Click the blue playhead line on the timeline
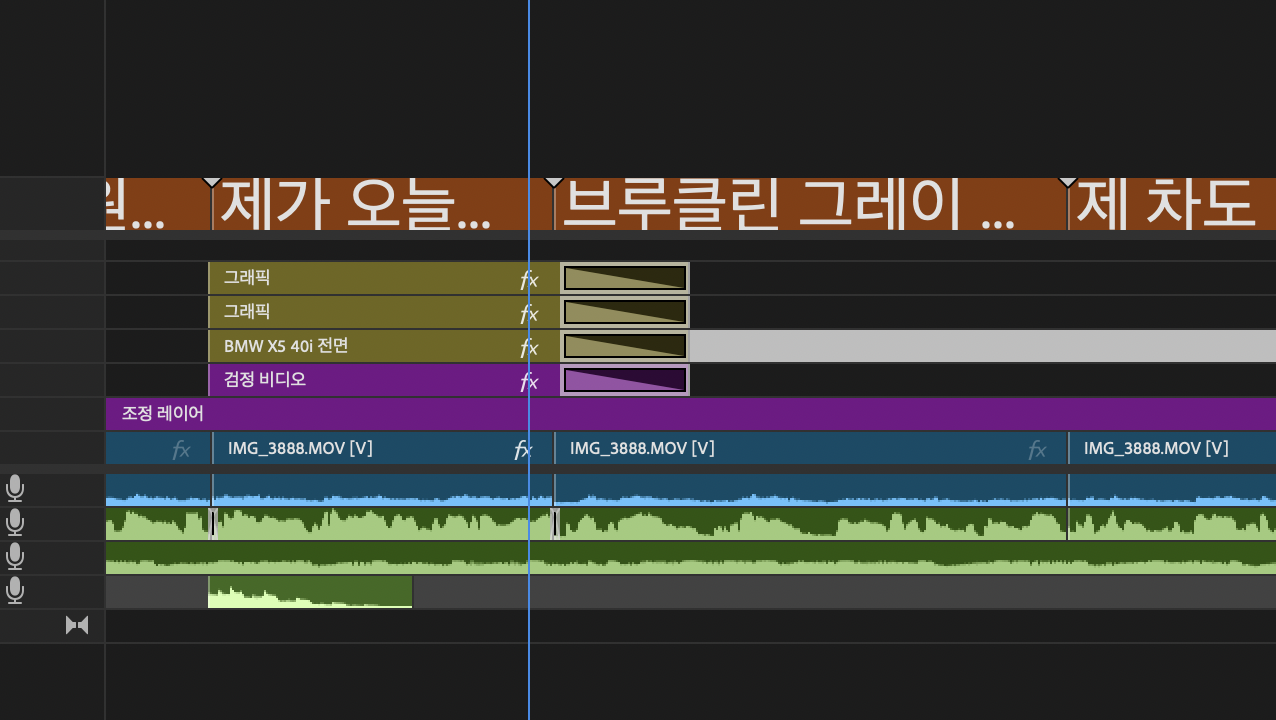 (529, 100)
